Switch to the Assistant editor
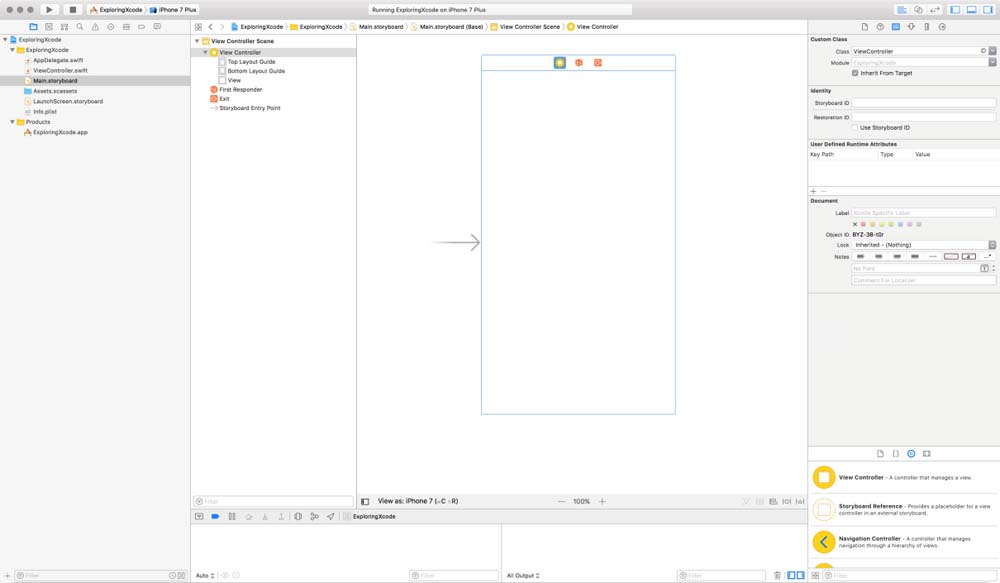This screenshot has width=1000, height=583. click(x=916, y=9)
